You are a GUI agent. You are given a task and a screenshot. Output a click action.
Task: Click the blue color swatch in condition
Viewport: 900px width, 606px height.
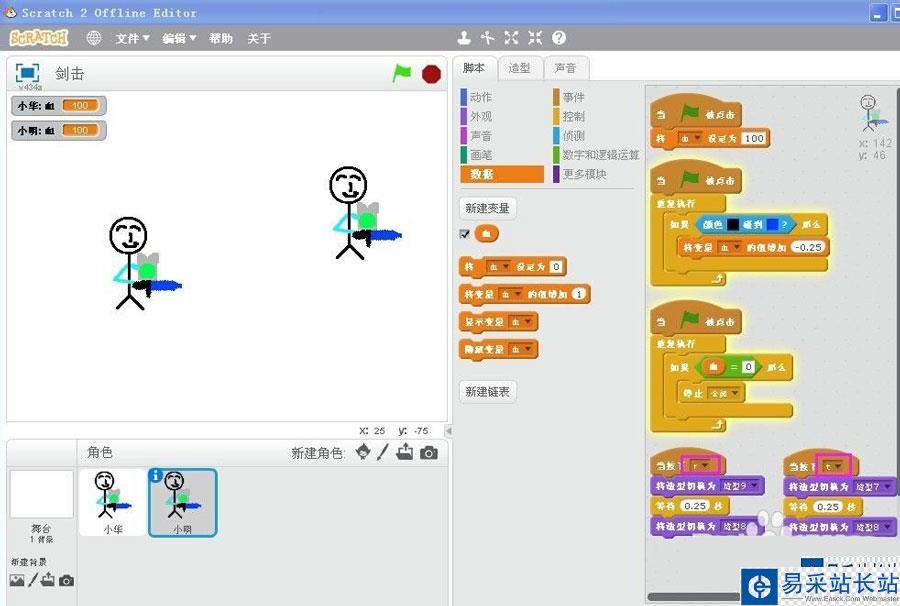tap(773, 224)
